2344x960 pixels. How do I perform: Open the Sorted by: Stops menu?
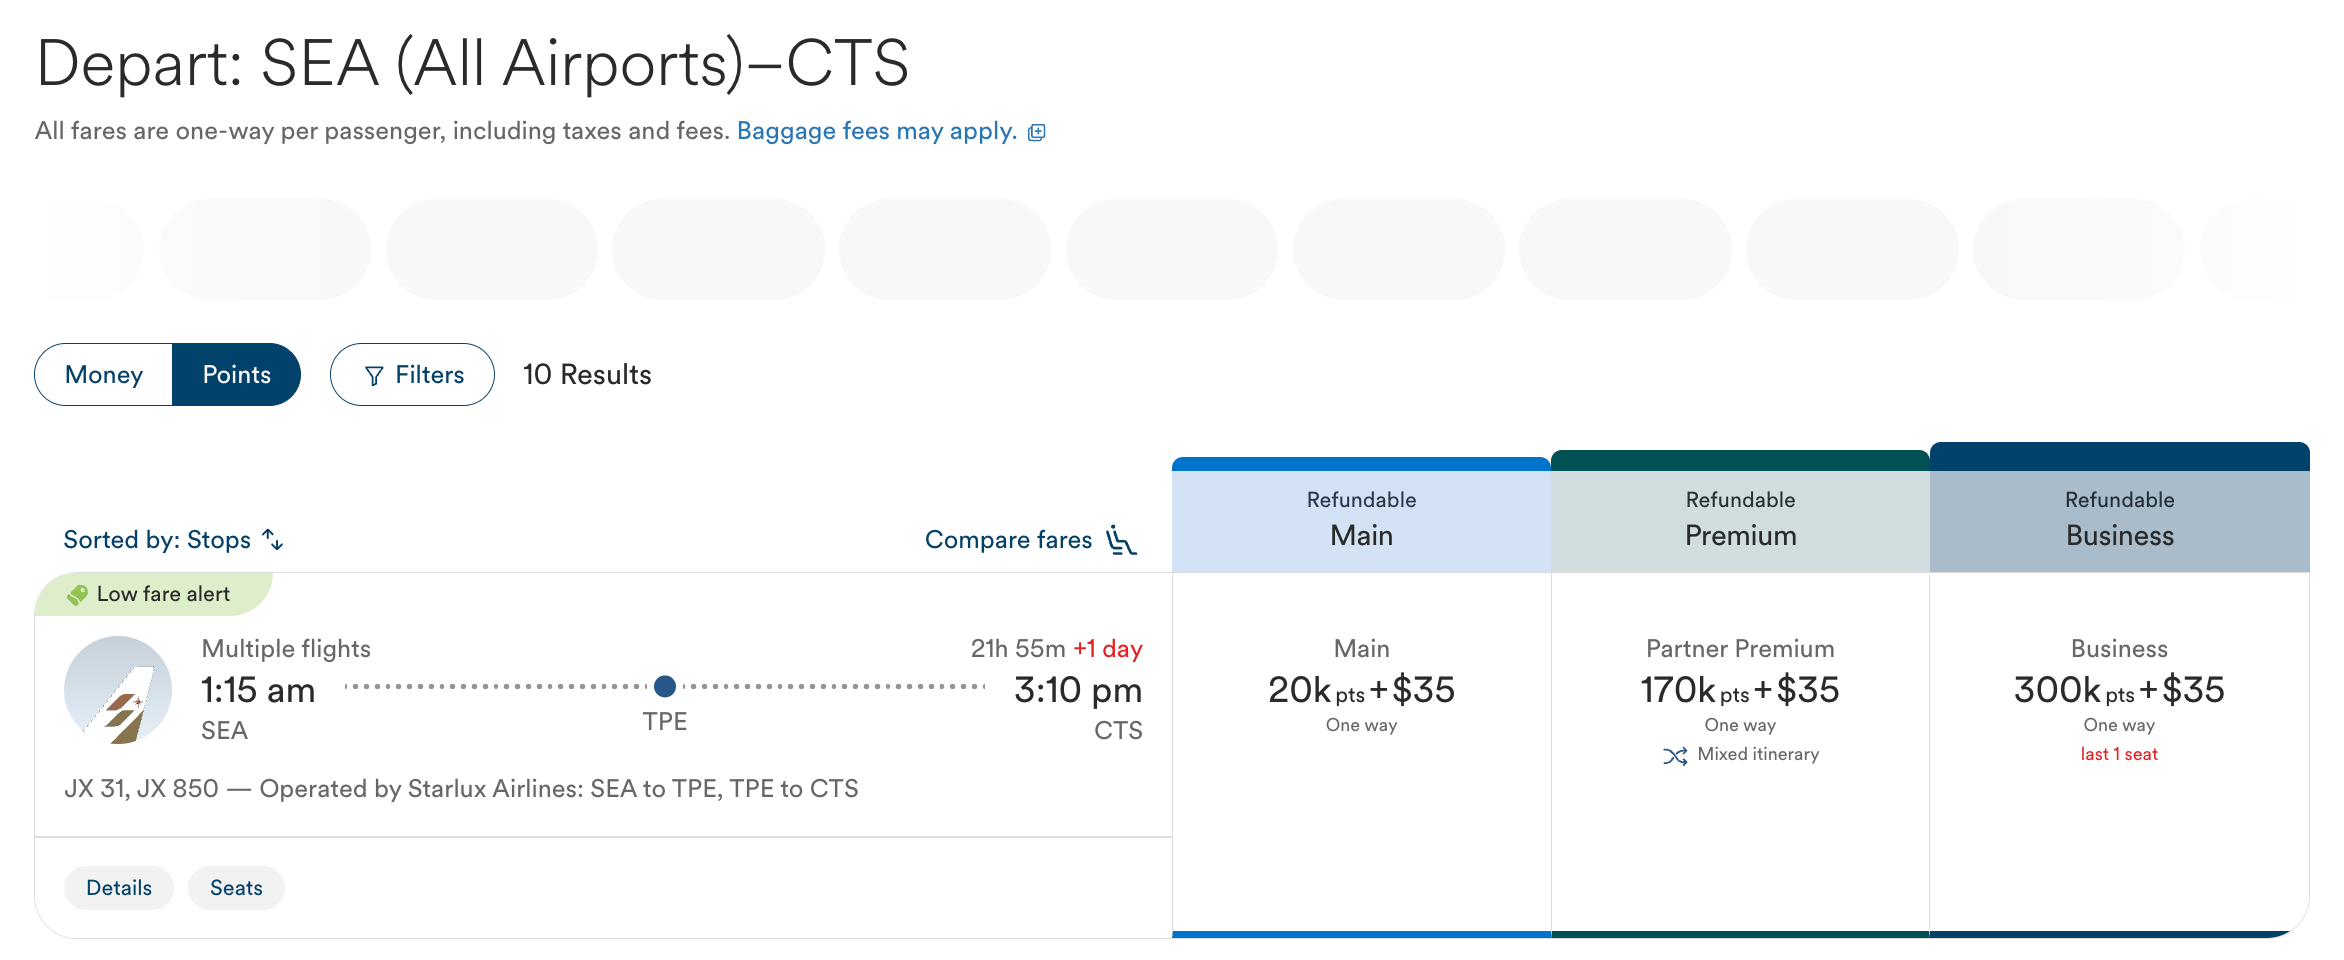pyautogui.click(x=158, y=540)
